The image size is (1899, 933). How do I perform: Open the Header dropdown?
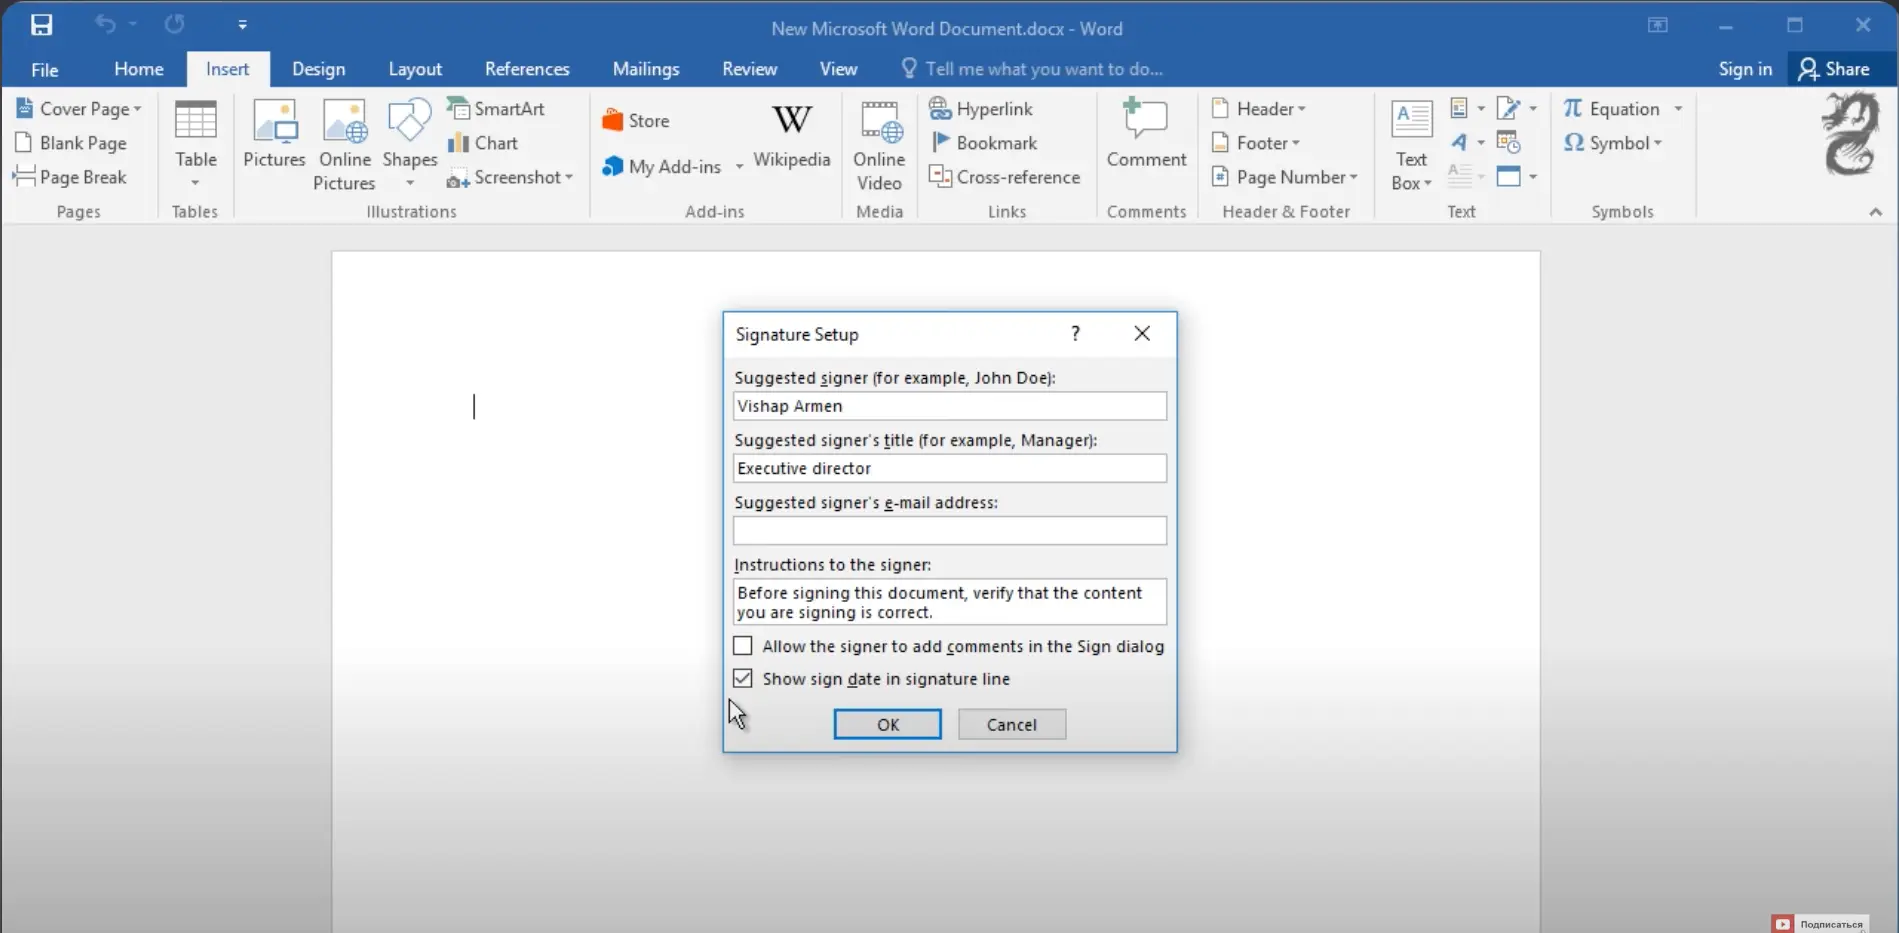1258,109
